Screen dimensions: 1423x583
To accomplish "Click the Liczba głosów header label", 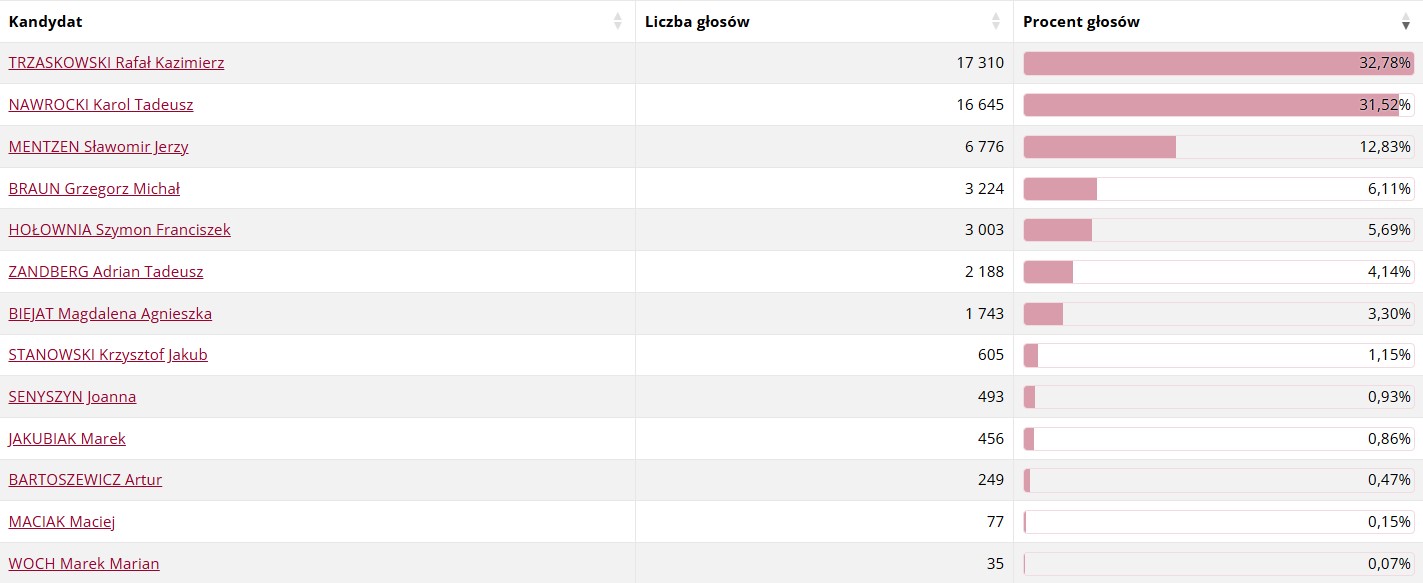I will click(697, 22).
